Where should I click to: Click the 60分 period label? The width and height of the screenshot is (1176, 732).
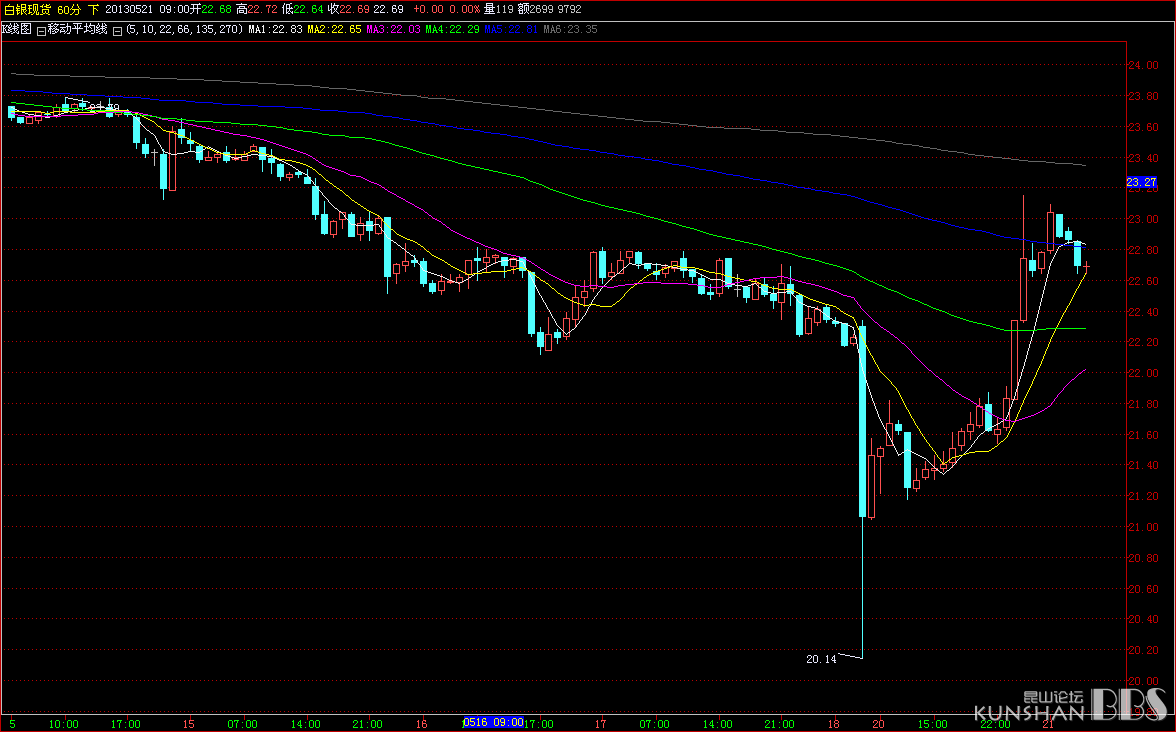[x=69, y=9]
